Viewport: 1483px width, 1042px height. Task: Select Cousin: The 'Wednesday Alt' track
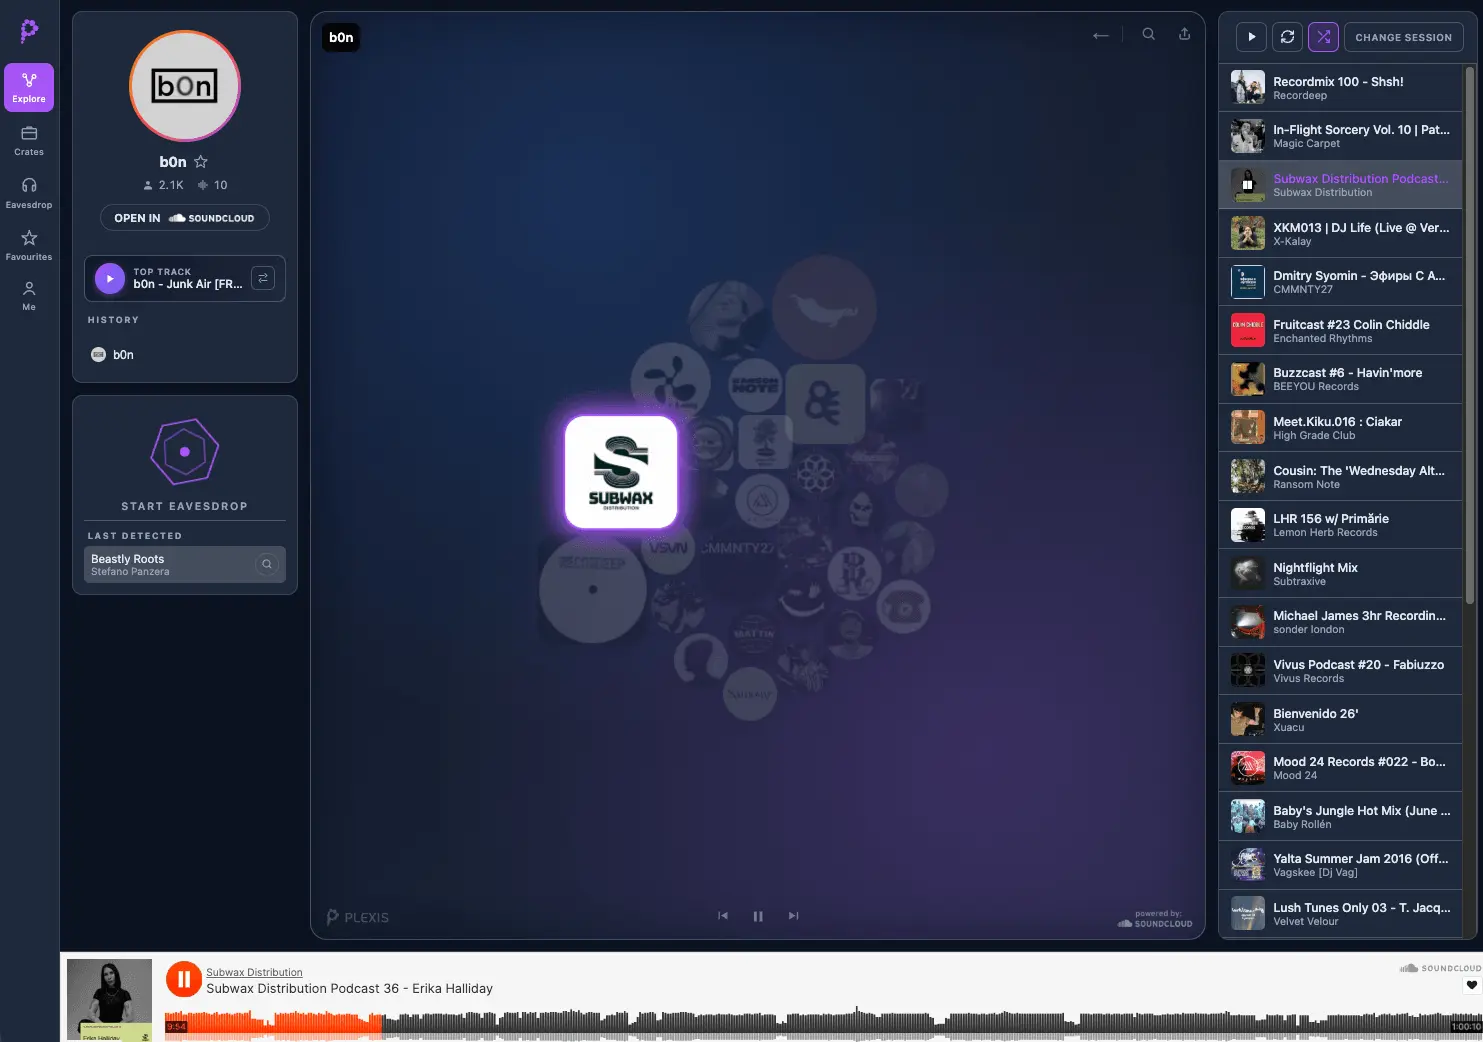tap(1340, 477)
